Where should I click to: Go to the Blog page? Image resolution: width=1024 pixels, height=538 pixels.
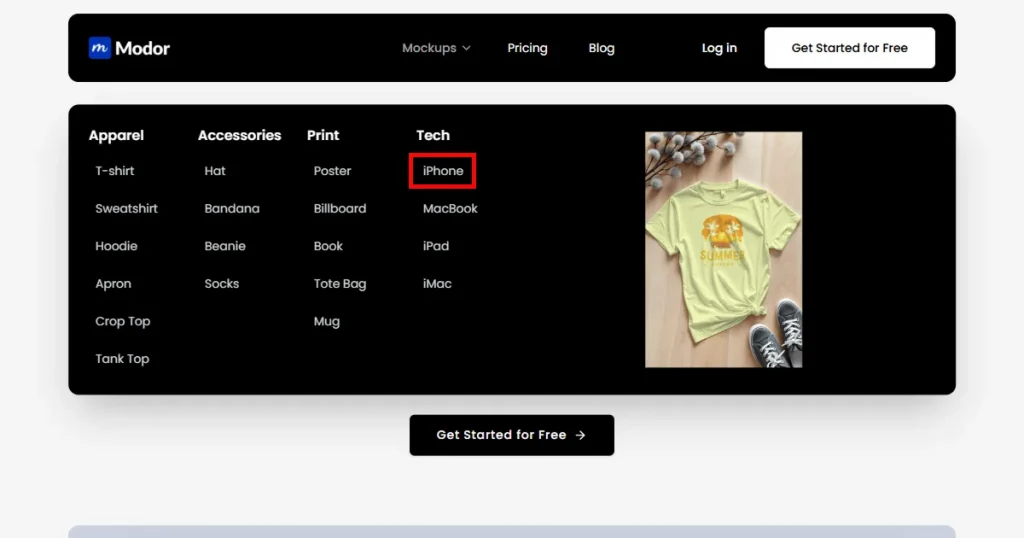click(x=601, y=48)
